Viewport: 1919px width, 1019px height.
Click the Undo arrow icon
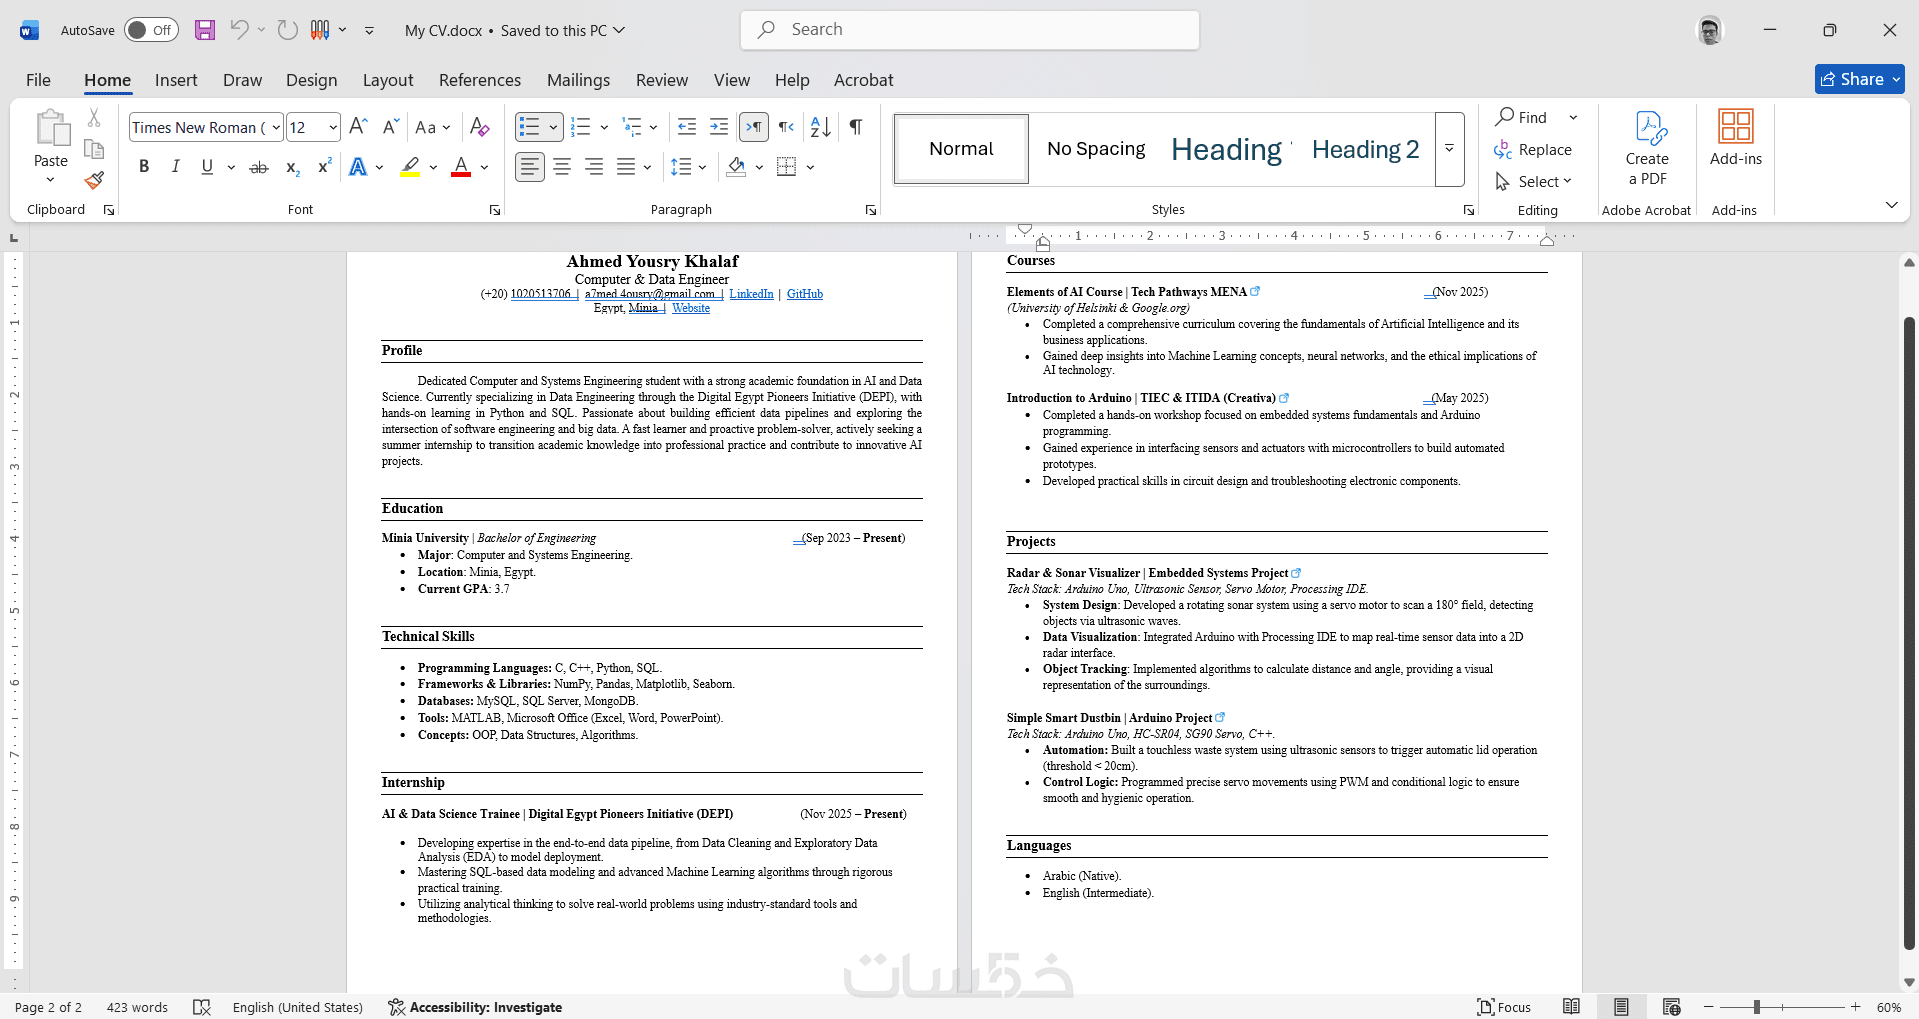(239, 30)
